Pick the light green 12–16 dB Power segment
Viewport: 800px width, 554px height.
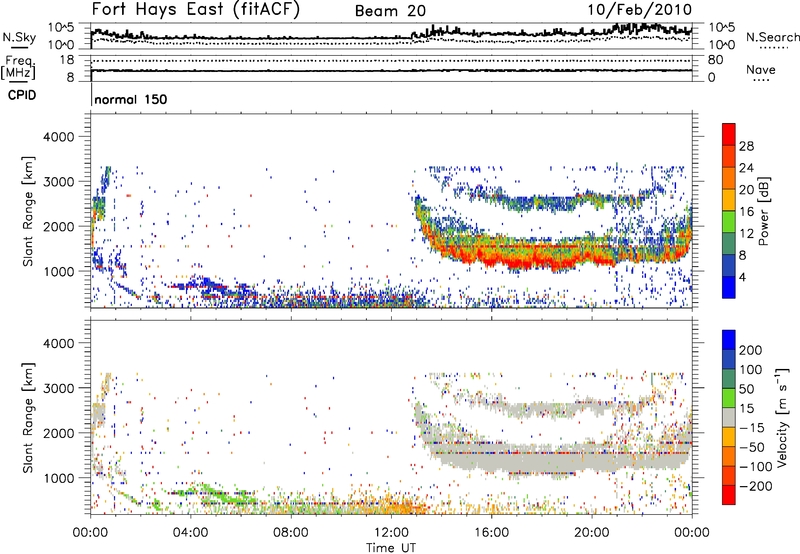click(729, 222)
